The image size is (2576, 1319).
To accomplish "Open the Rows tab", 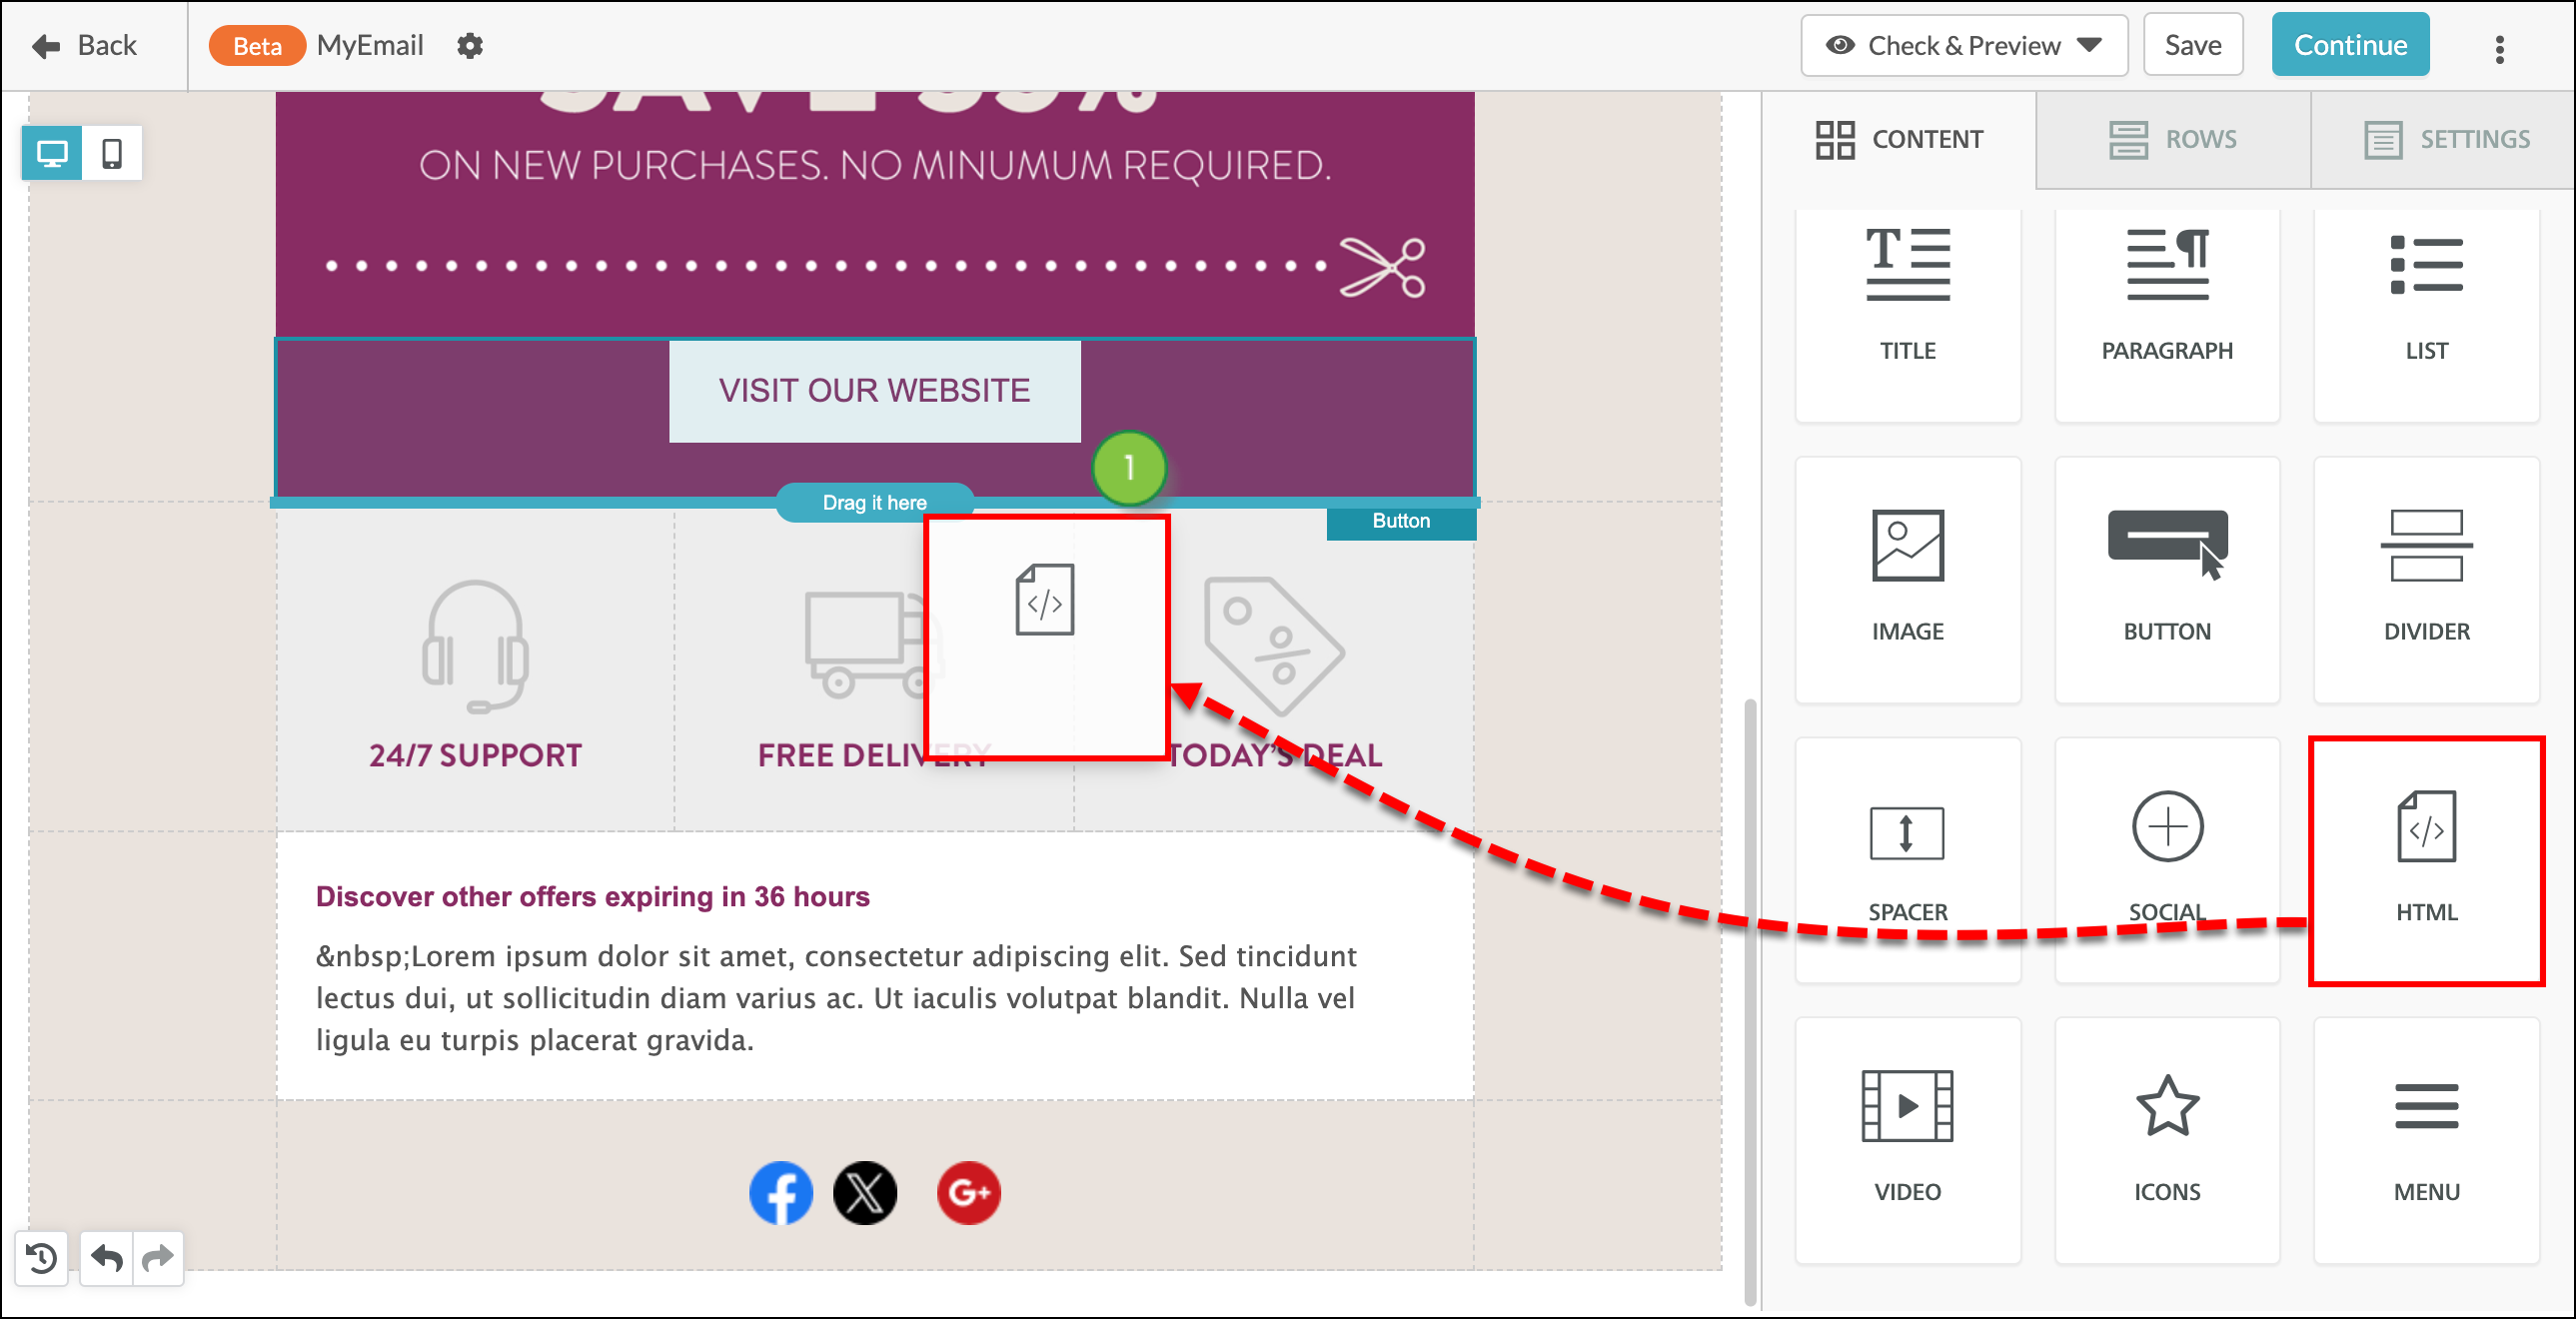I will (x=2173, y=139).
